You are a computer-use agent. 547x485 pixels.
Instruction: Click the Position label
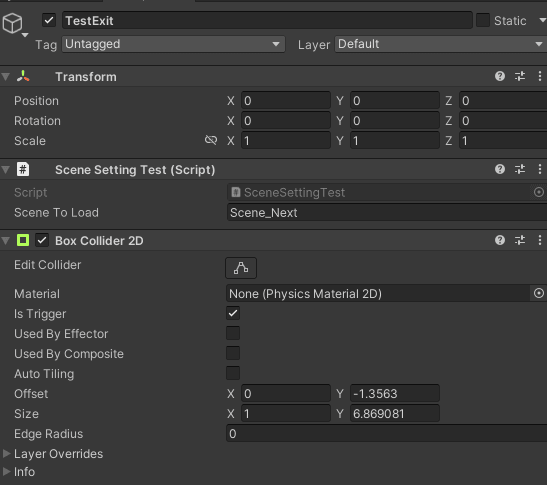pyautogui.click(x=36, y=101)
